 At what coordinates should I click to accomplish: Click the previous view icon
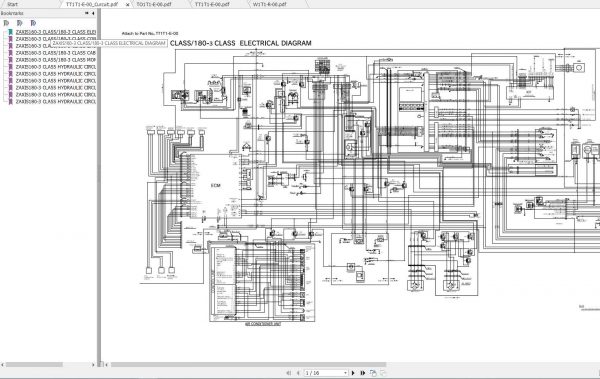click(373, 372)
